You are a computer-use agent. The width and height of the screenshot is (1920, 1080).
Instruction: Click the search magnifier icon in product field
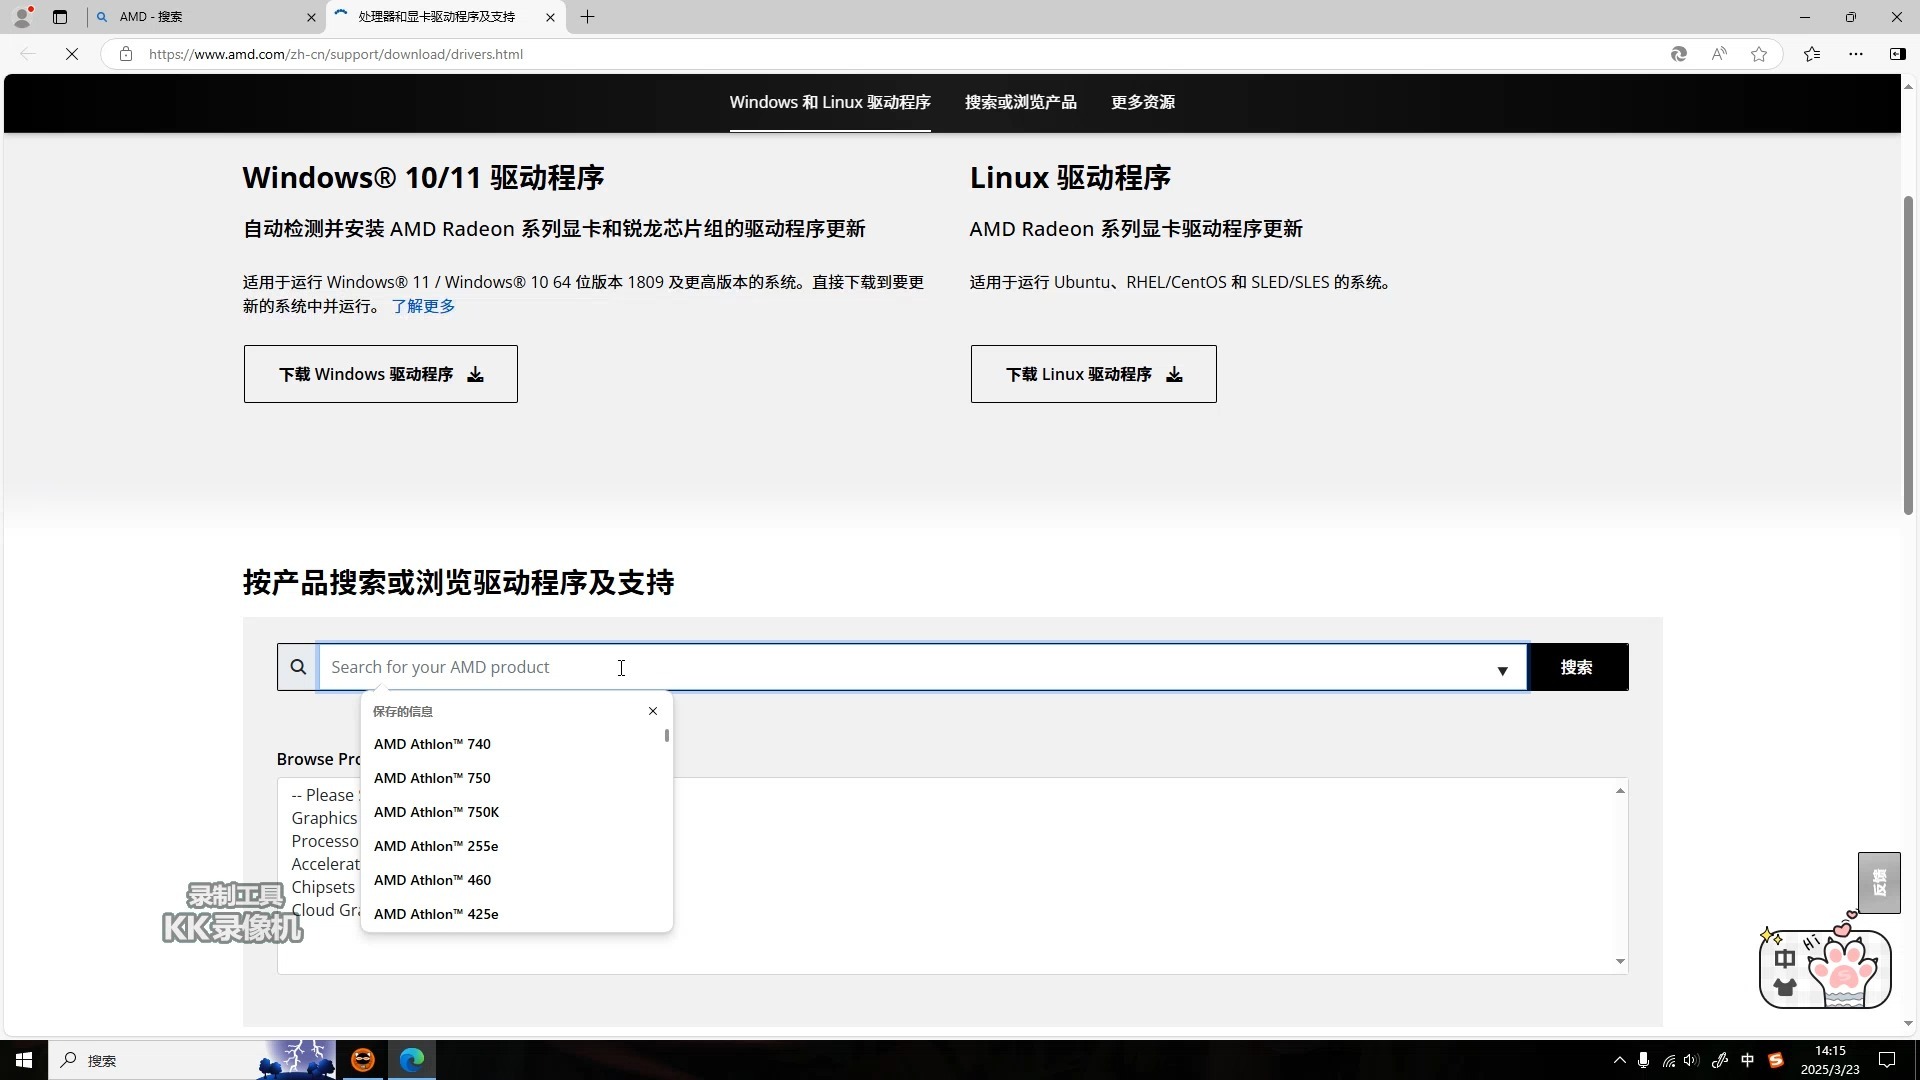297,667
